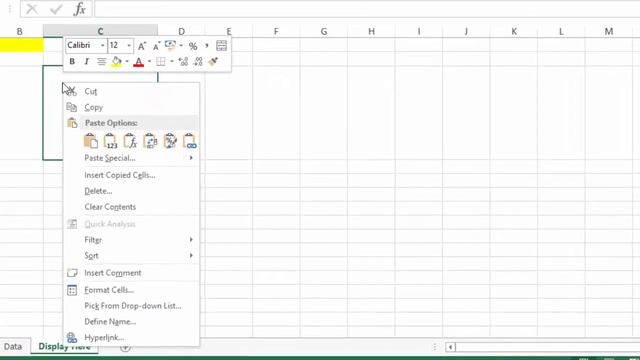Paste Values using the 123 icon

click(110, 141)
